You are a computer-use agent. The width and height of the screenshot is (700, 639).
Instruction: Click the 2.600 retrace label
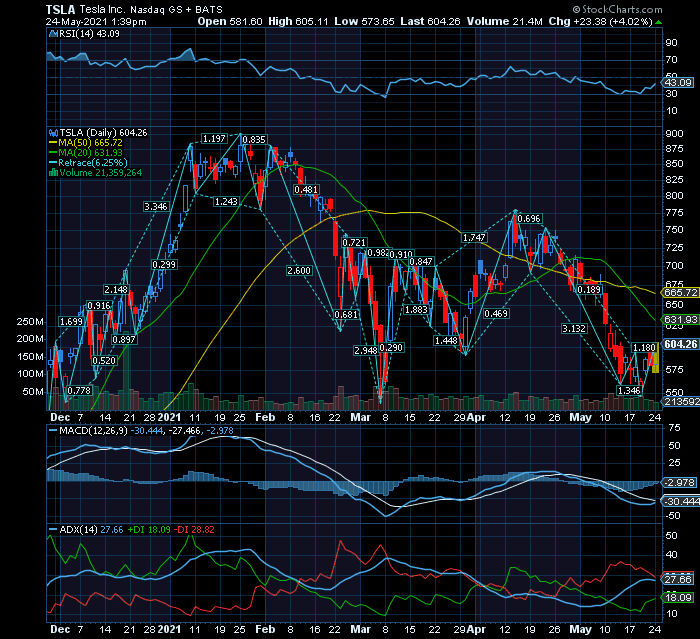(299, 270)
